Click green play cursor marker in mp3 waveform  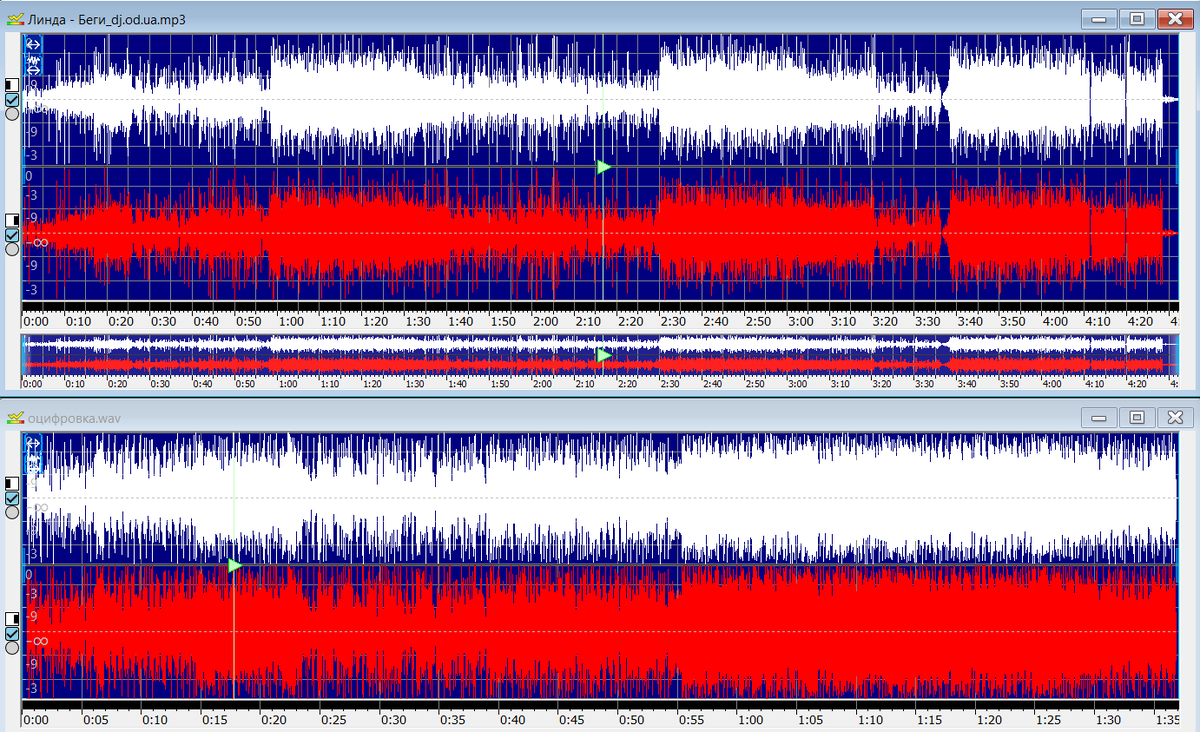(603, 166)
